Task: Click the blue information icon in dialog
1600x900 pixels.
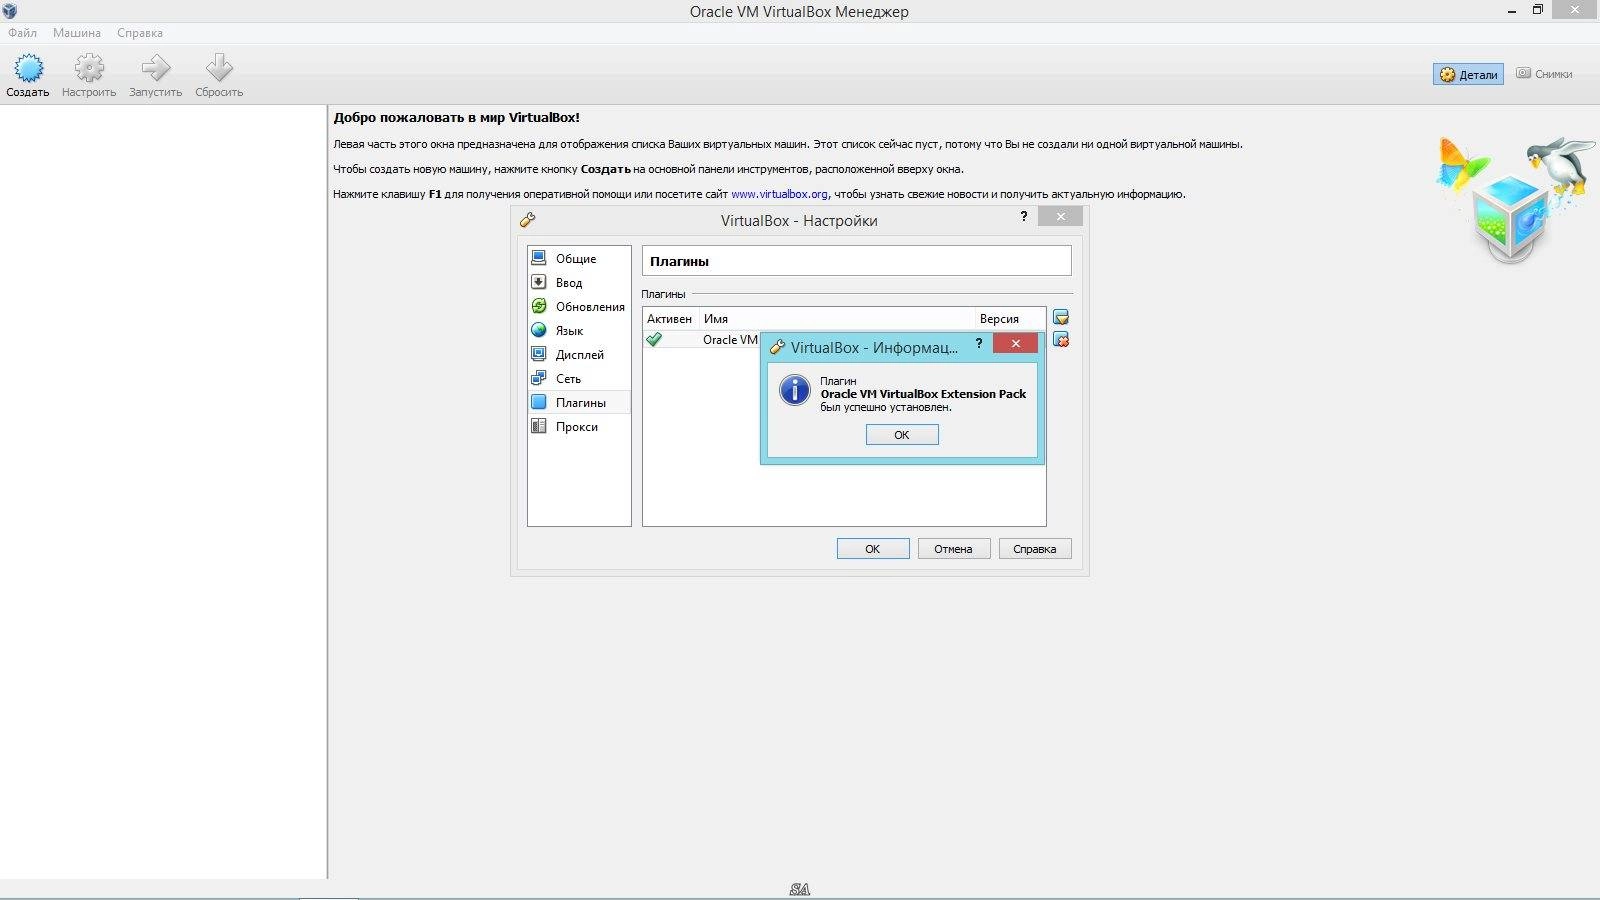Action: pyautogui.click(x=795, y=390)
